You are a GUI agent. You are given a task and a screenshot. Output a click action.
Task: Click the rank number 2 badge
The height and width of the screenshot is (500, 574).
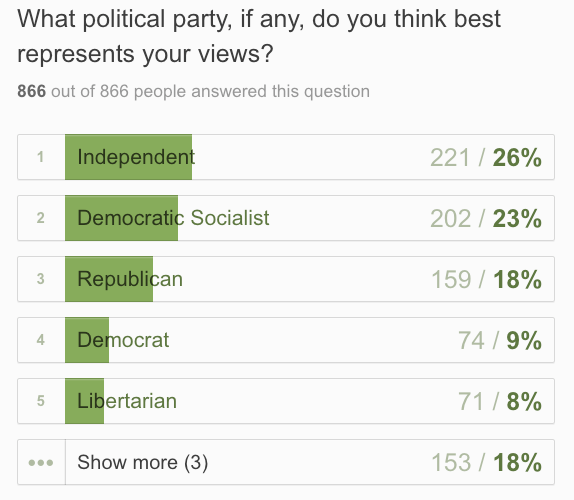point(41,218)
